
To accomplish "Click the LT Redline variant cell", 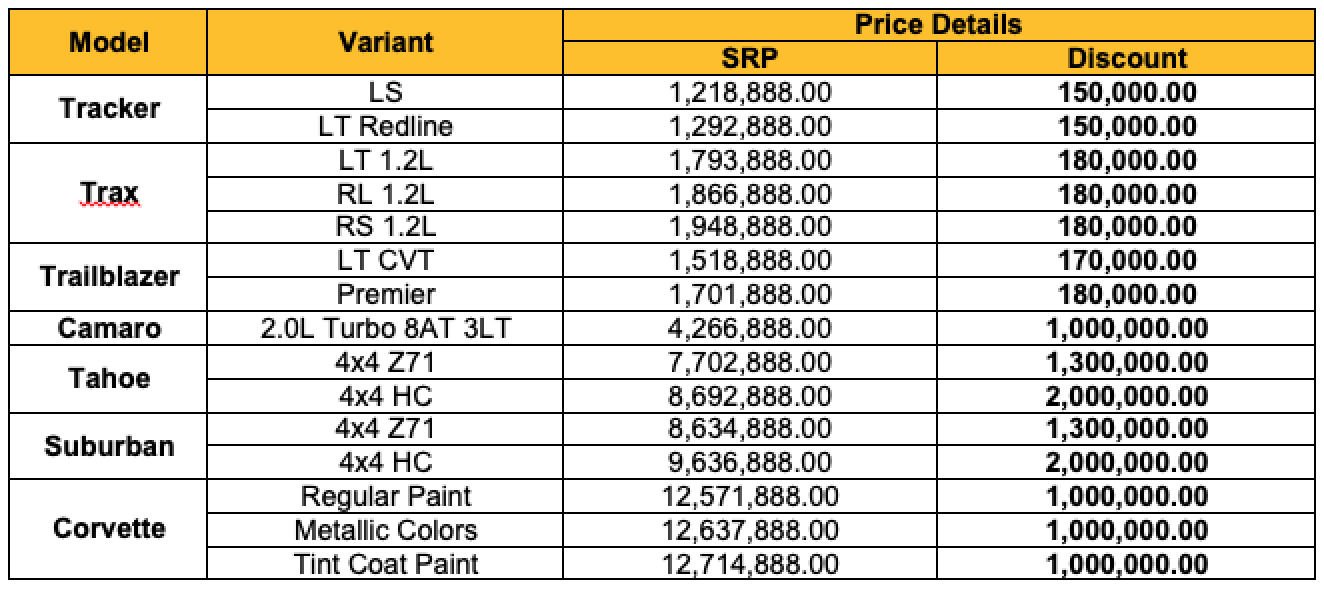I will 385,127.
